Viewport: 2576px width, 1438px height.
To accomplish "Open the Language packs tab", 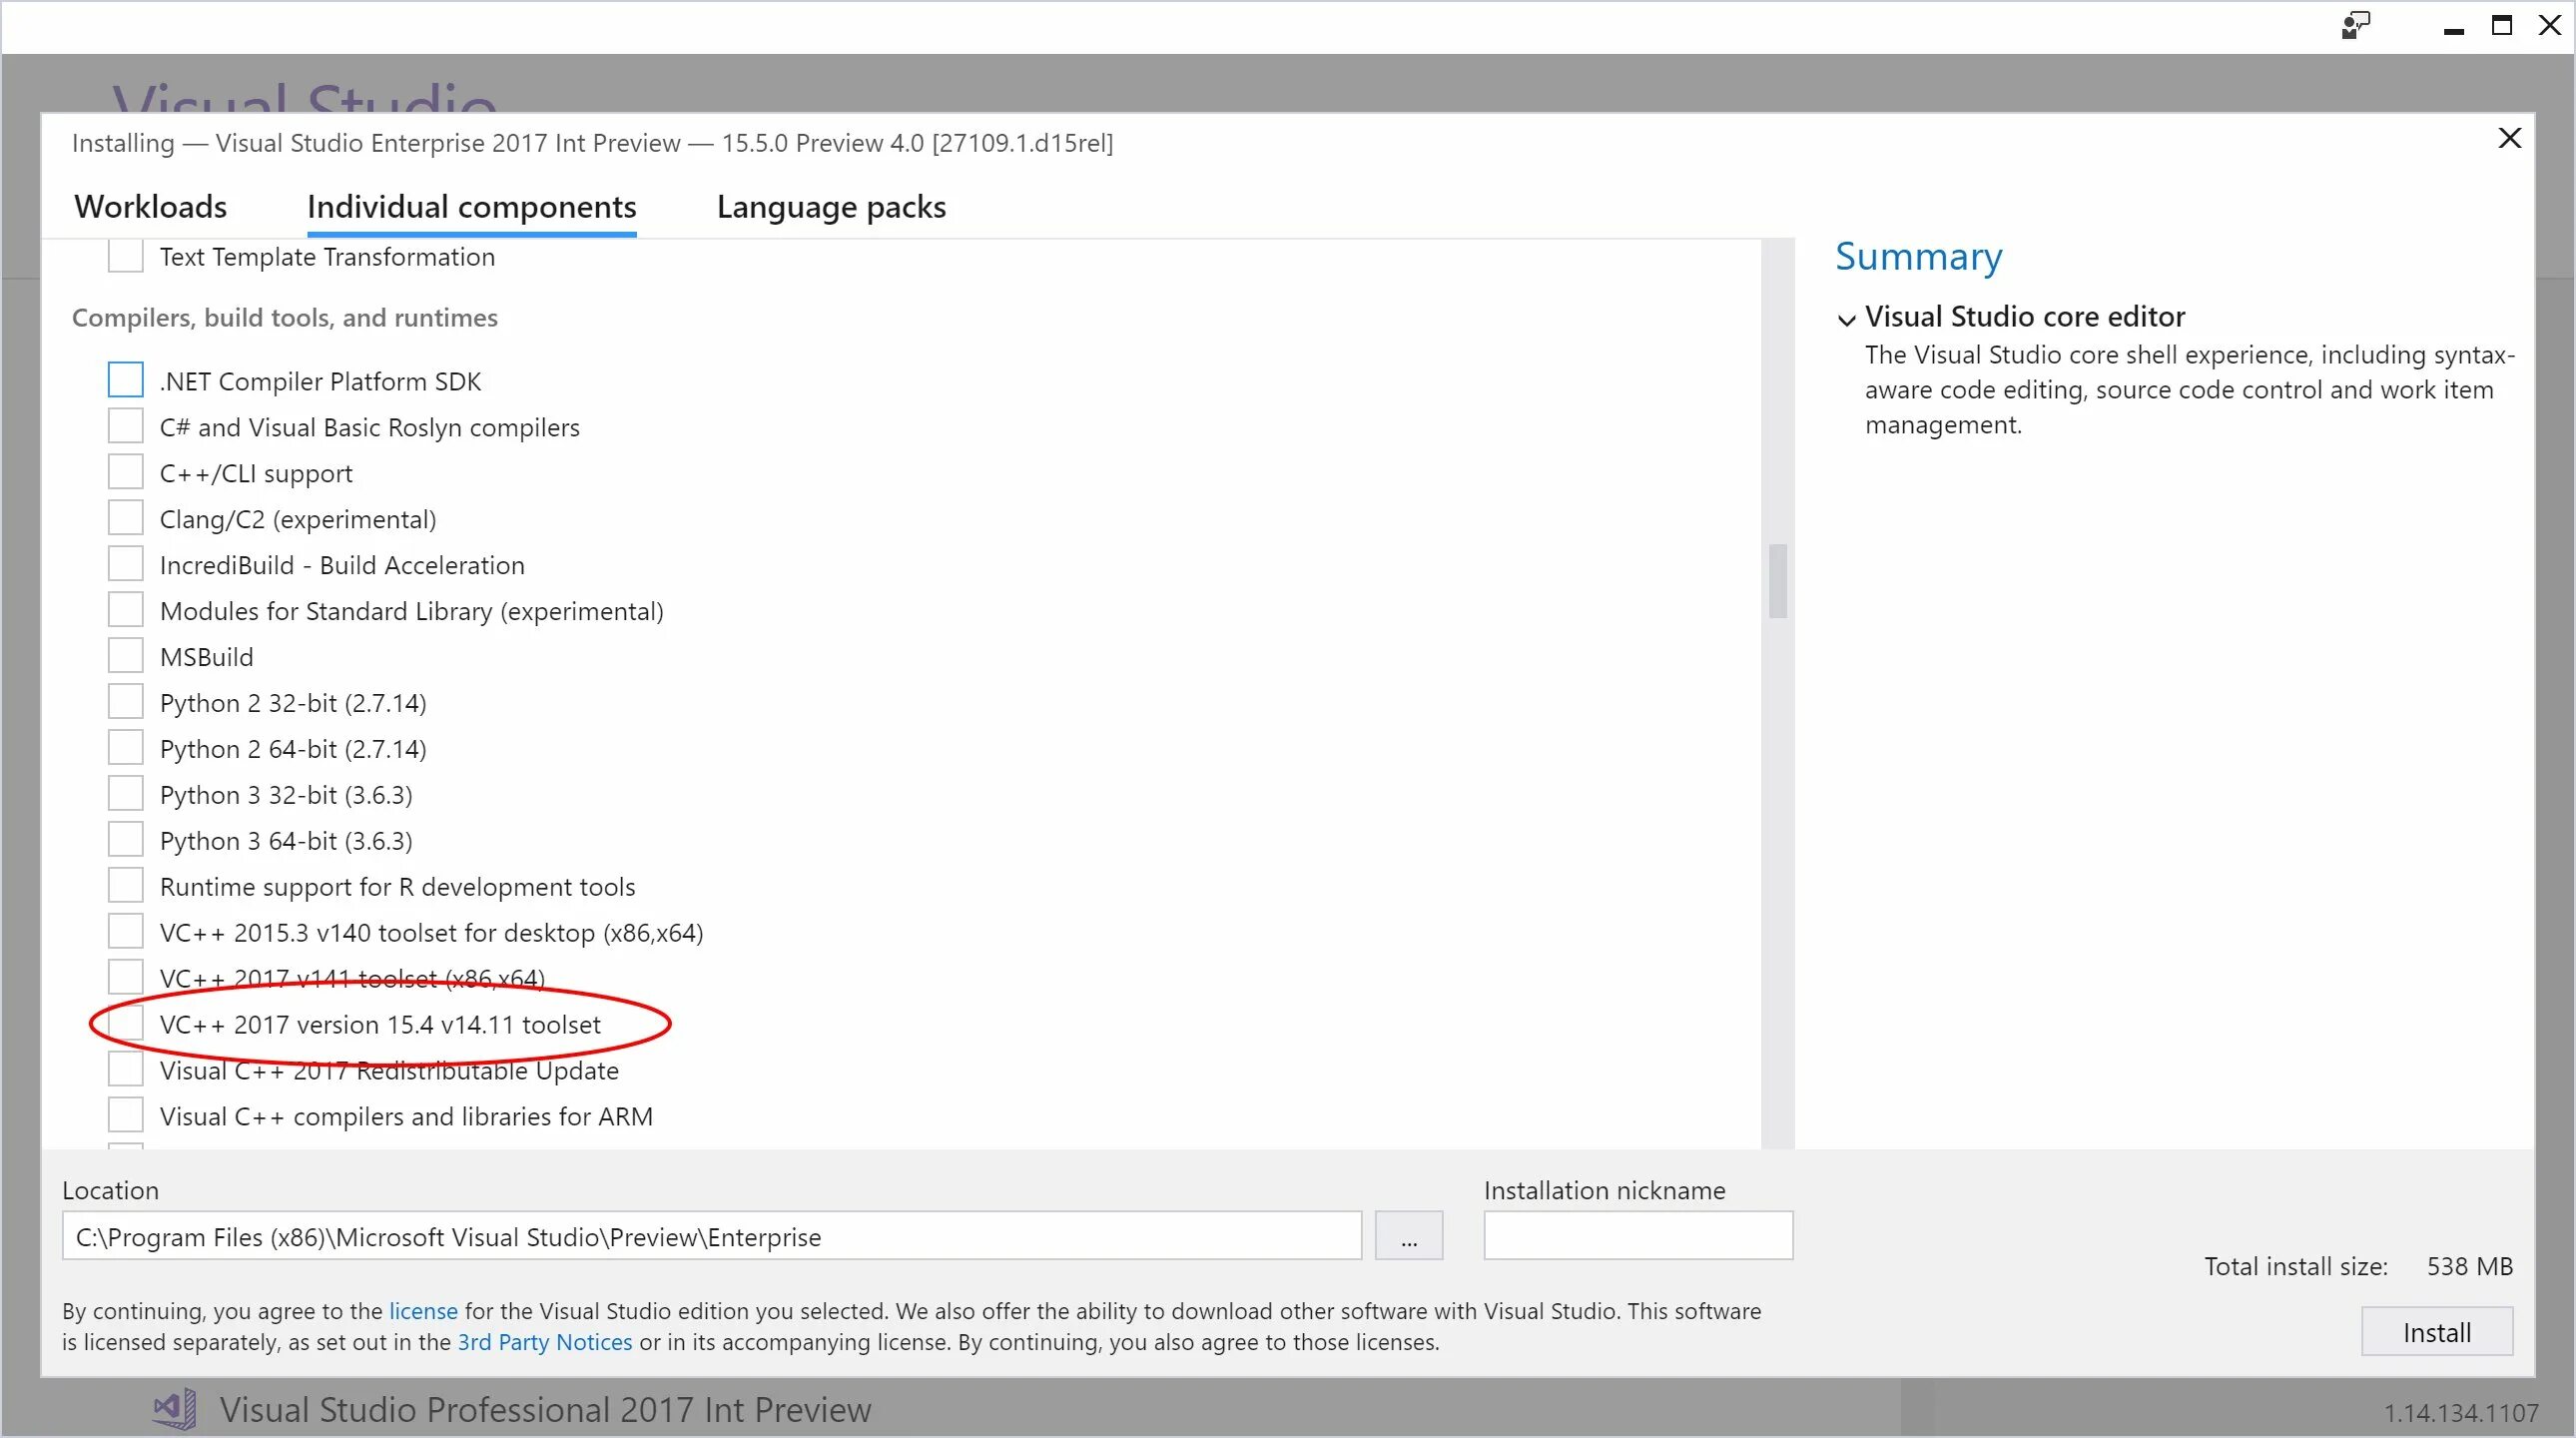I will point(830,207).
